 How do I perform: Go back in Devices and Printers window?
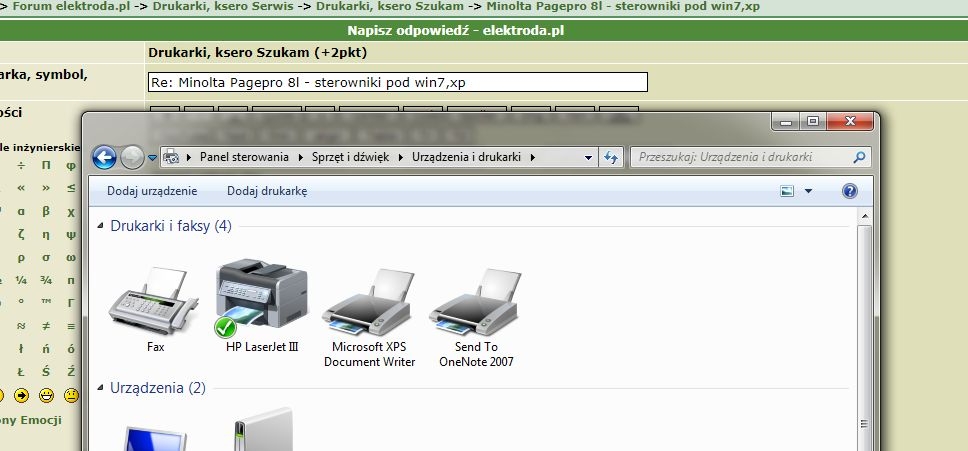104,158
